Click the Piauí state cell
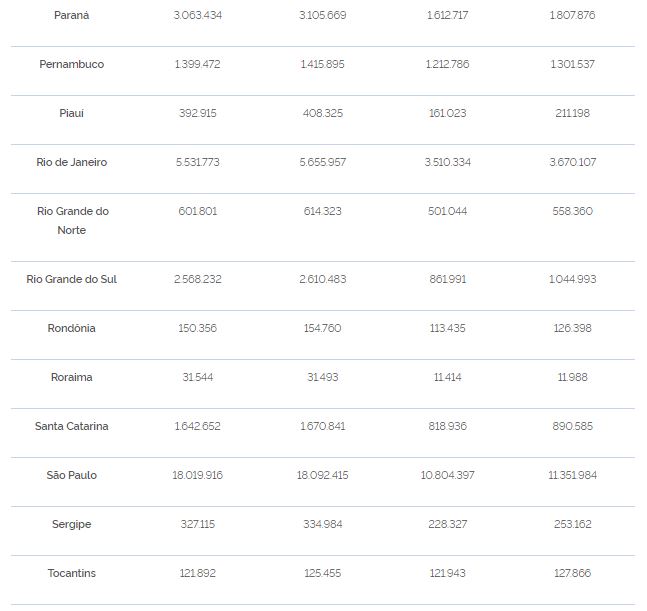 click(x=71, y=113)
